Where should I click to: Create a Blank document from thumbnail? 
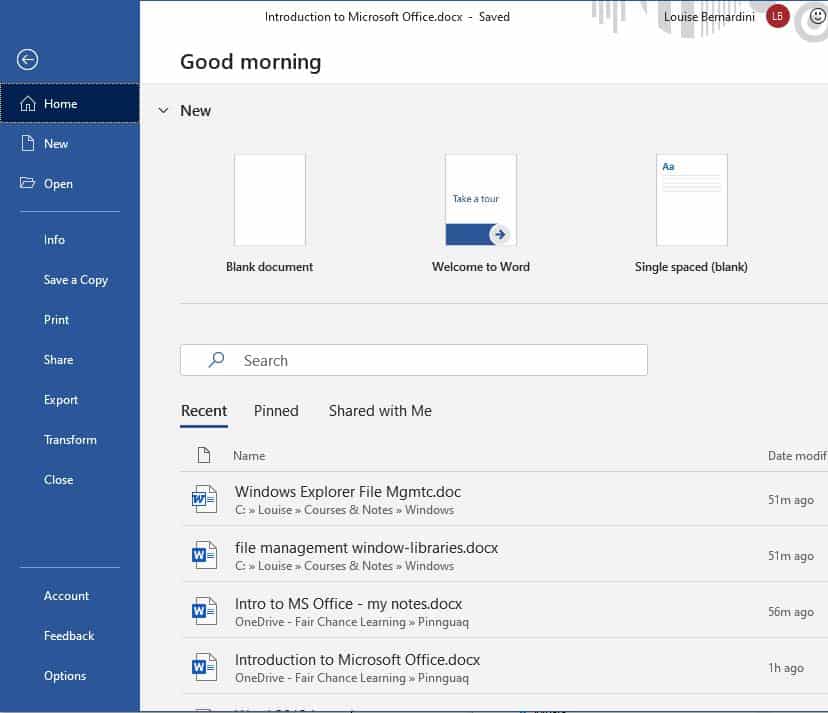pos(270,200)
